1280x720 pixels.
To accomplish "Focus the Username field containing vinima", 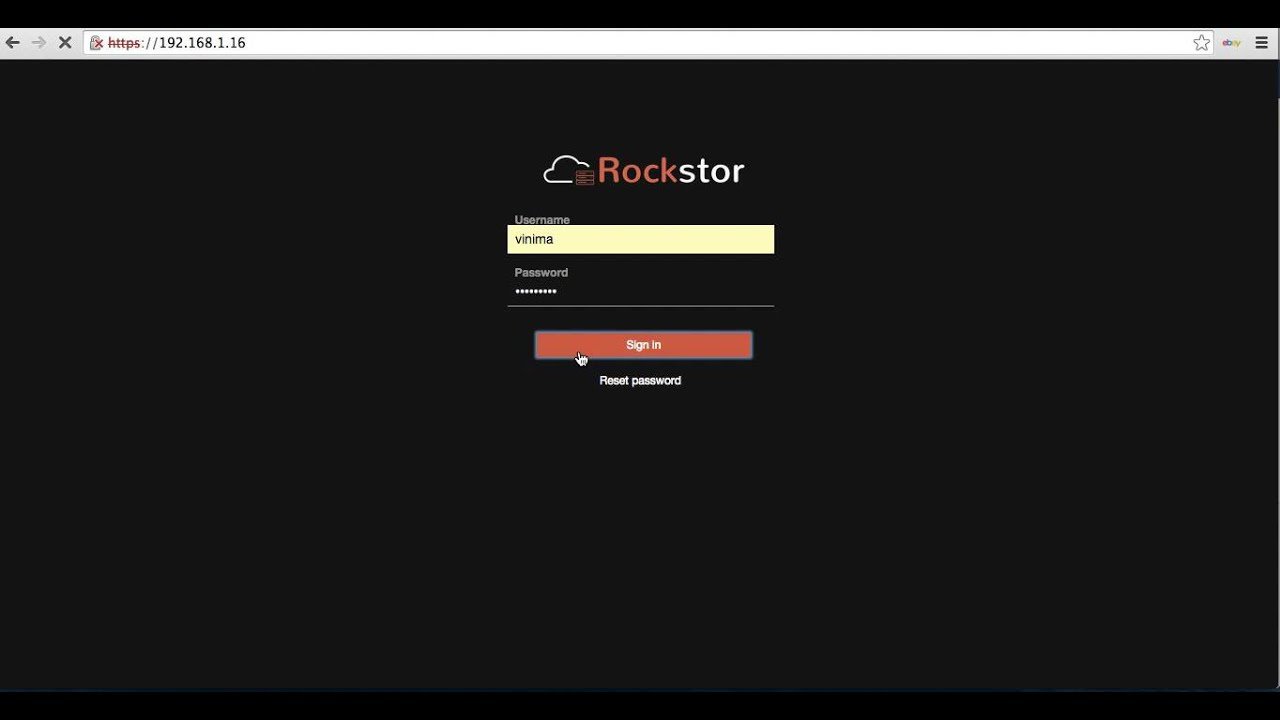I will pyautogui.click(x=641, y=240).
